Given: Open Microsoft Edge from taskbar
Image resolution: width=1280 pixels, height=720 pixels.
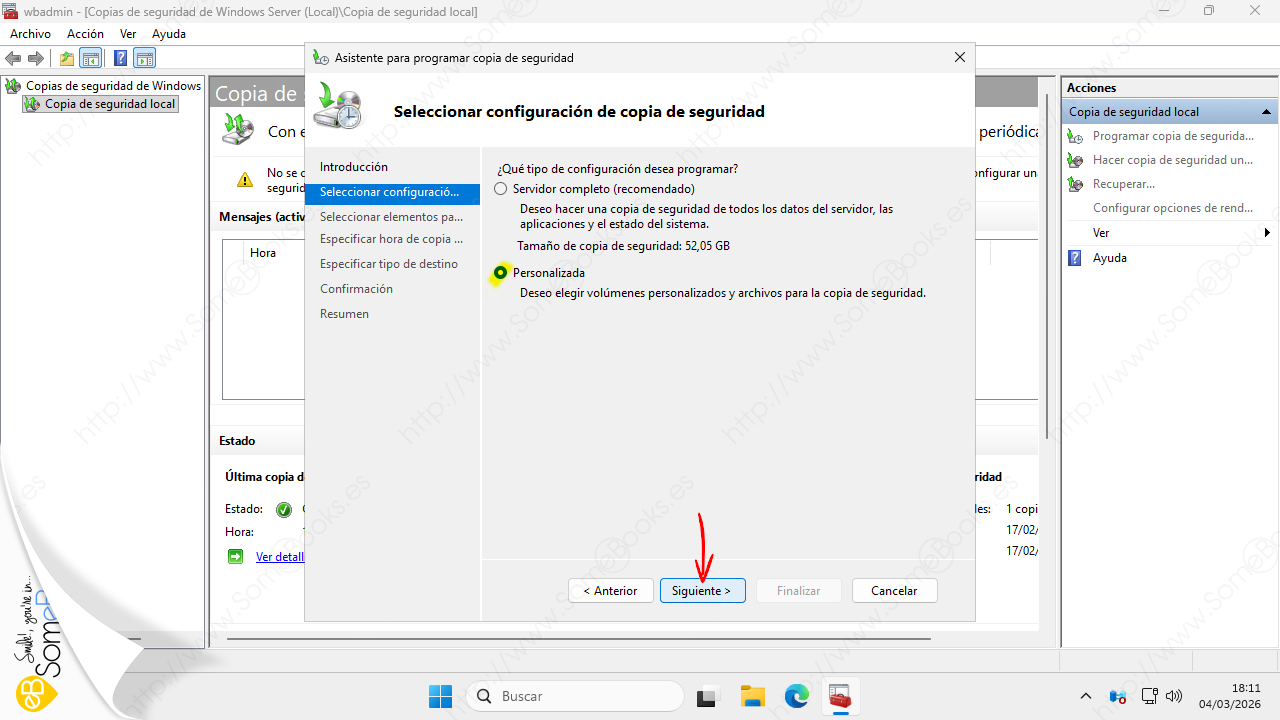Looking at the screenshot, I should click(x=796, y=696).
